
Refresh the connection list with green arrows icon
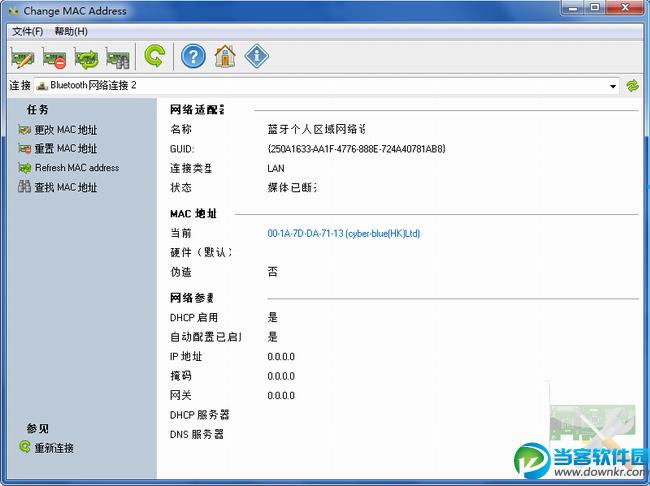(x=632, y=86)
